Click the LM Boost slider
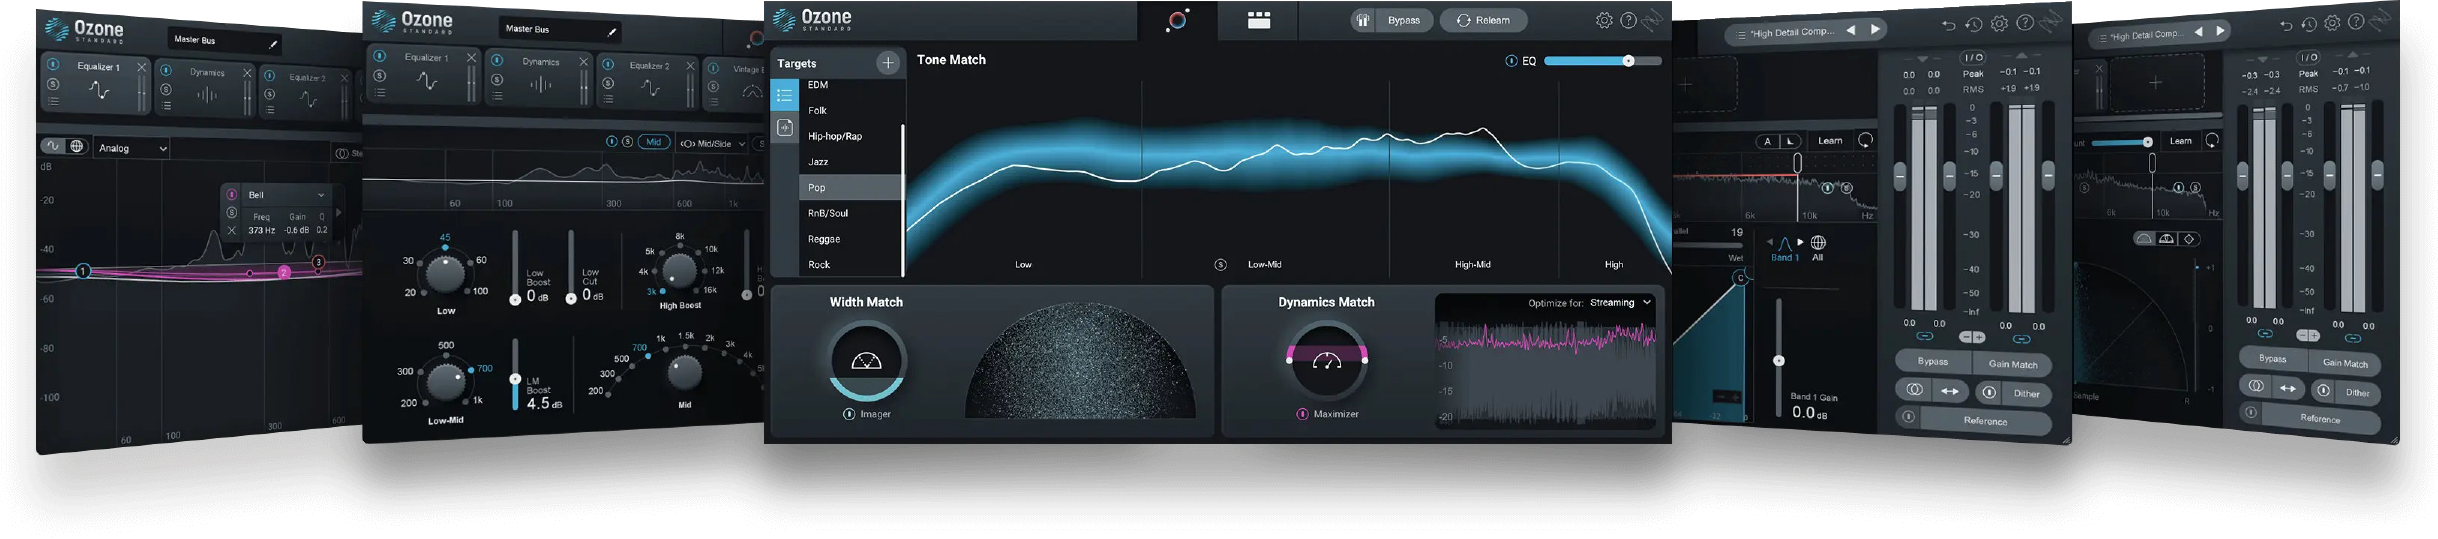2438x539 pixels. pyautogui.click(x=515, y=375)
